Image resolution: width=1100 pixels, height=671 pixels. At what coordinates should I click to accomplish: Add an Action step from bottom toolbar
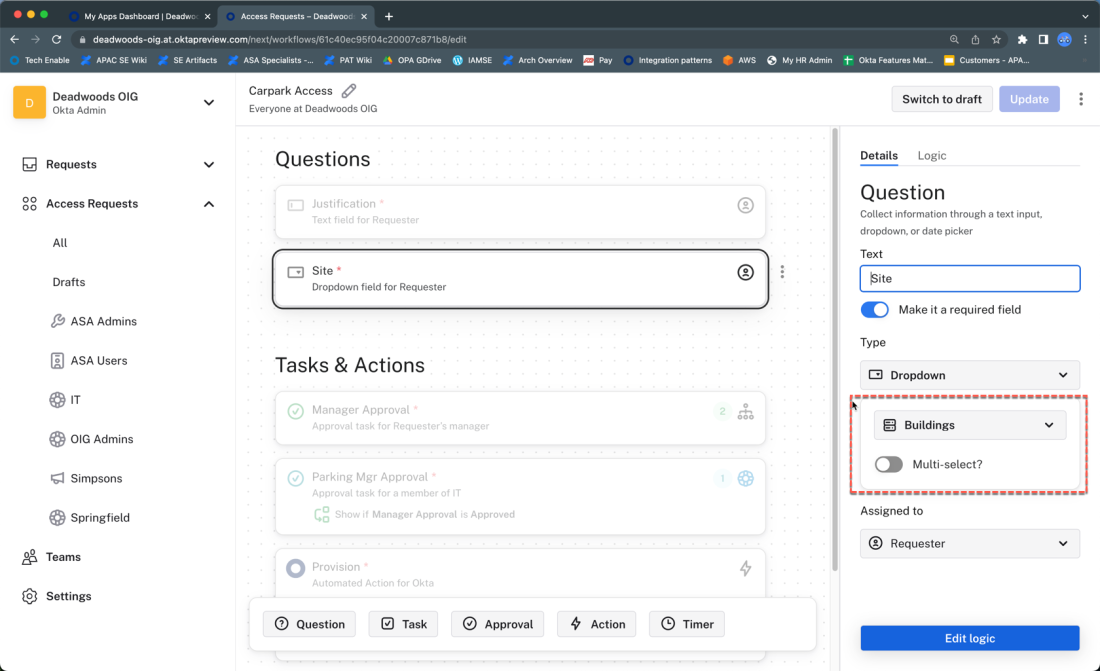pos(596,624)
